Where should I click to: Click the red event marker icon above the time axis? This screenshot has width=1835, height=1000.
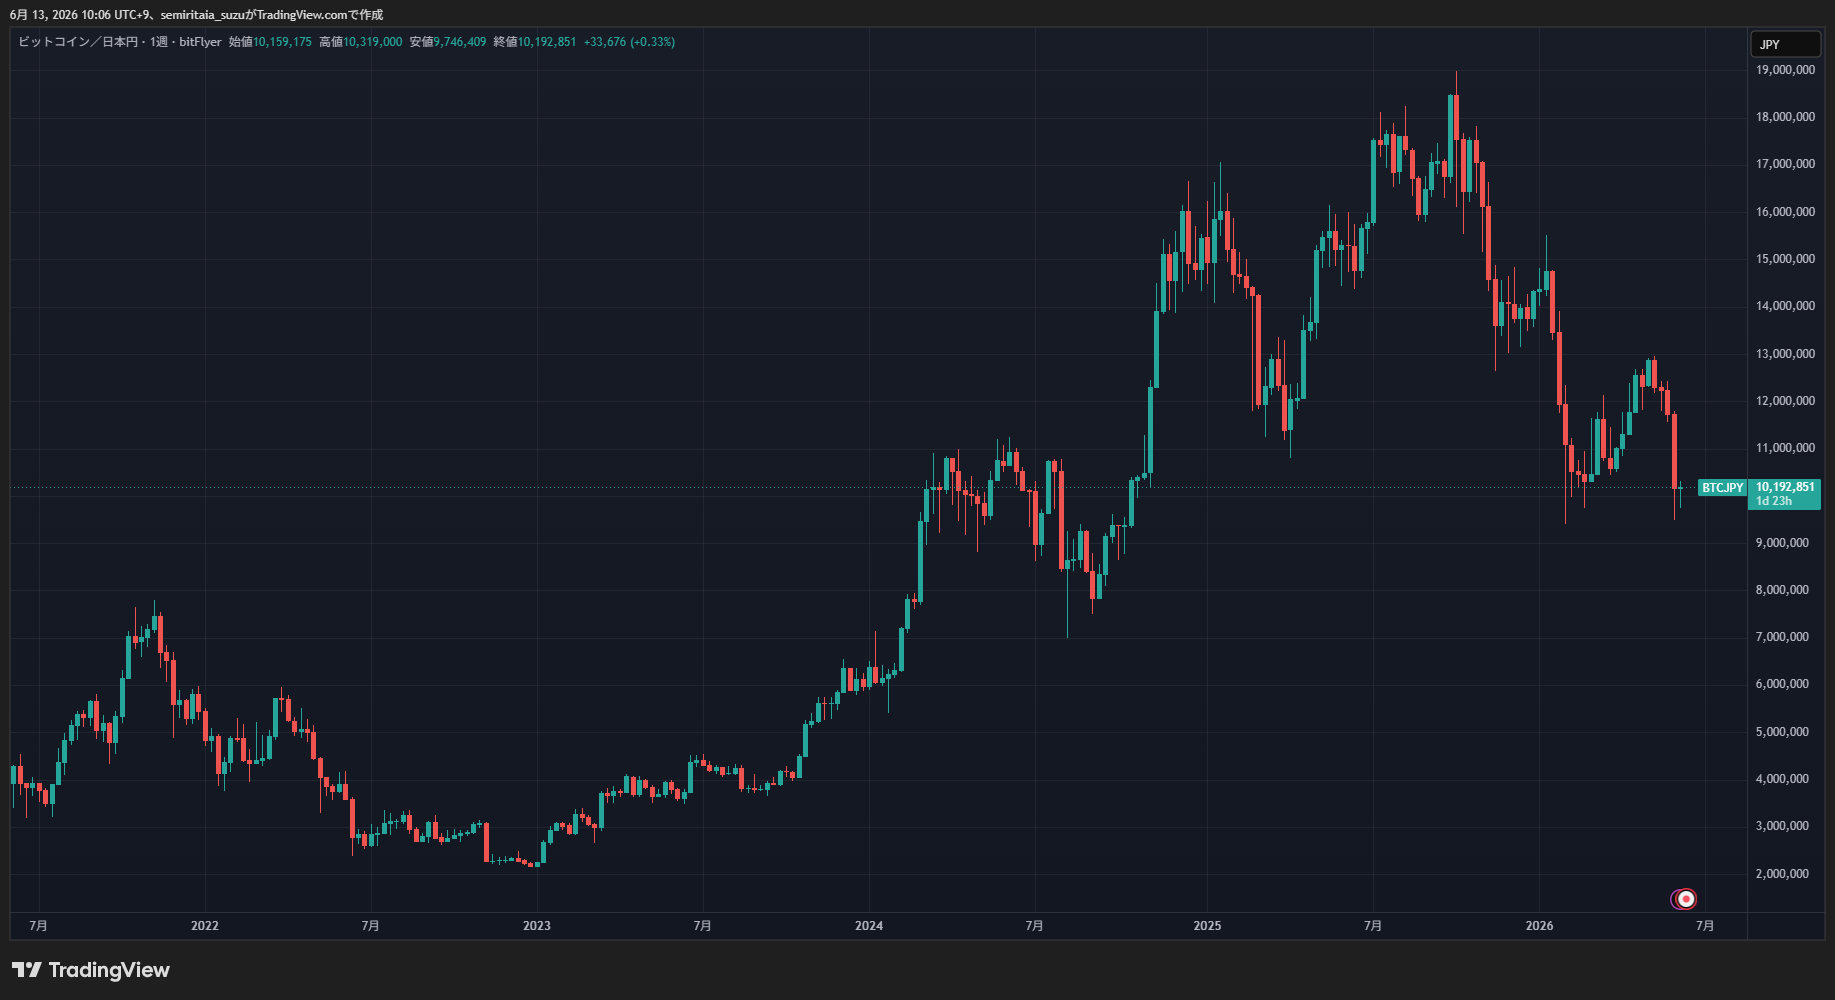pyautogui.click(x=1685, y=899)
